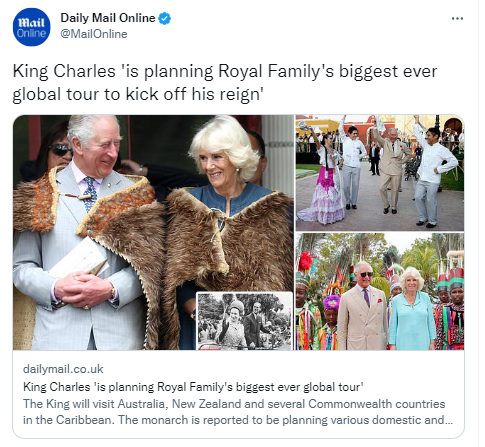This screenshot has height=447, width=485.
Task: Open the @MailOnline handle
Action: pos(94,34)
